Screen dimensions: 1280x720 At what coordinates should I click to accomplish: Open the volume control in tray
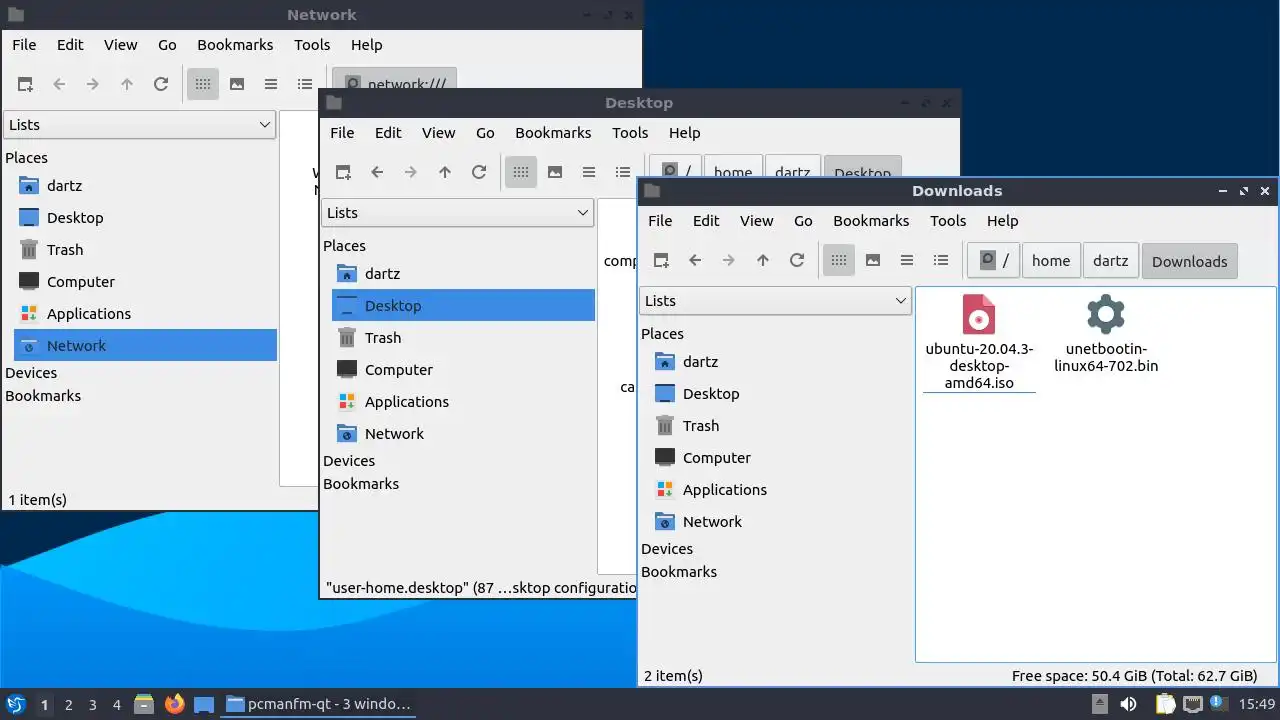[1128, 704]
